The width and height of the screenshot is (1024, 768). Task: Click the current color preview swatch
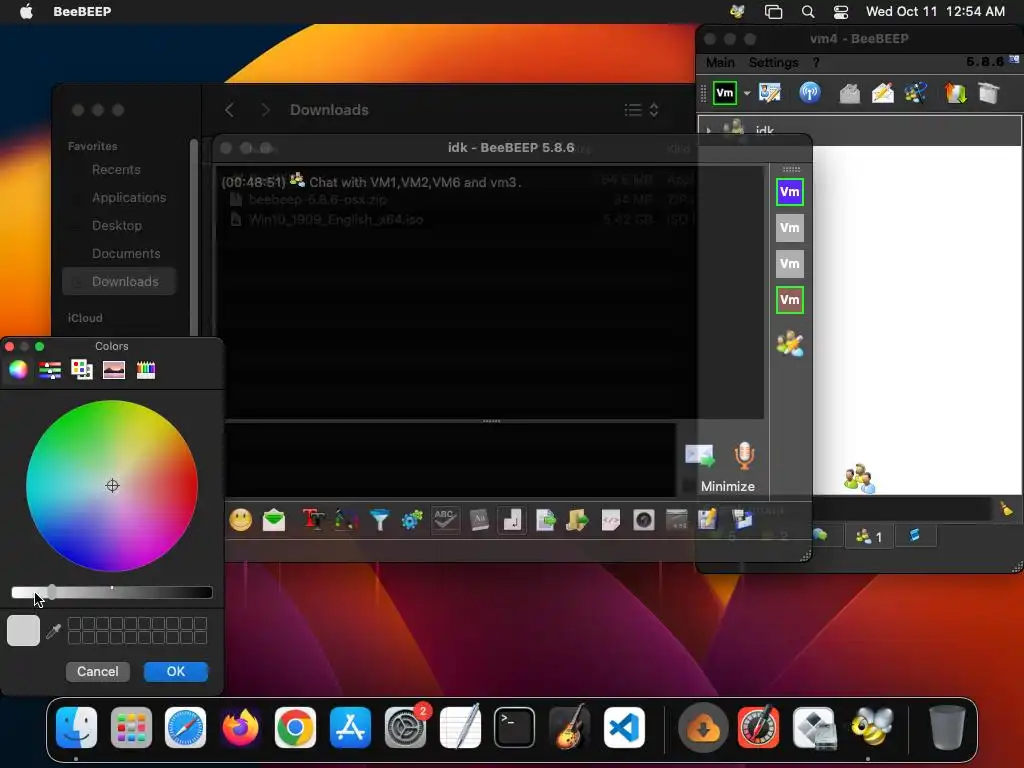[24, 630]
